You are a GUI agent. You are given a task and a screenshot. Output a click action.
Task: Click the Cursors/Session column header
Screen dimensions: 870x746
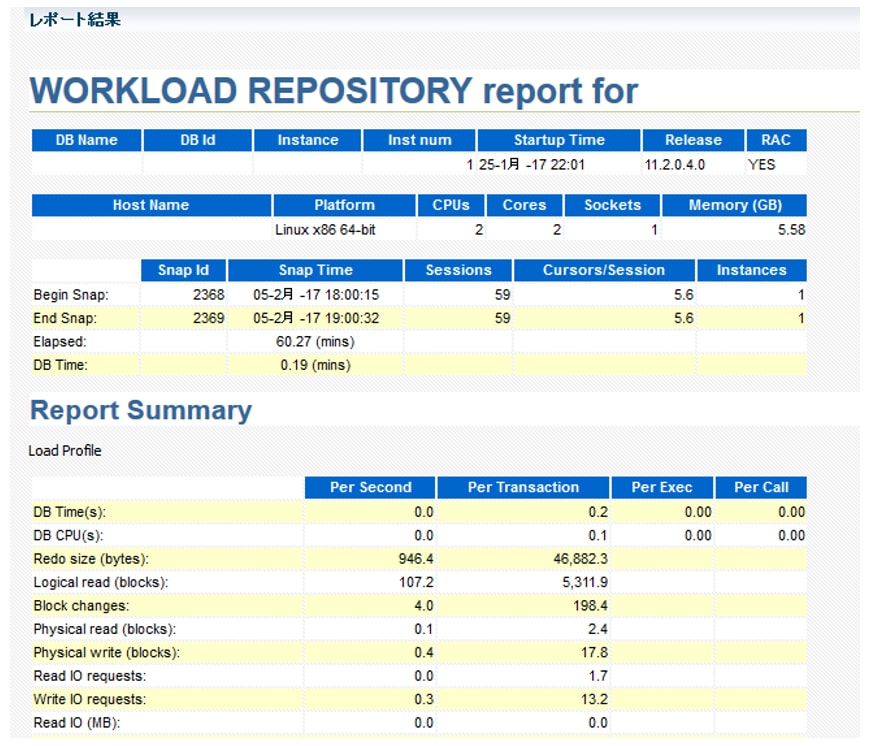[x=603, y=270]
